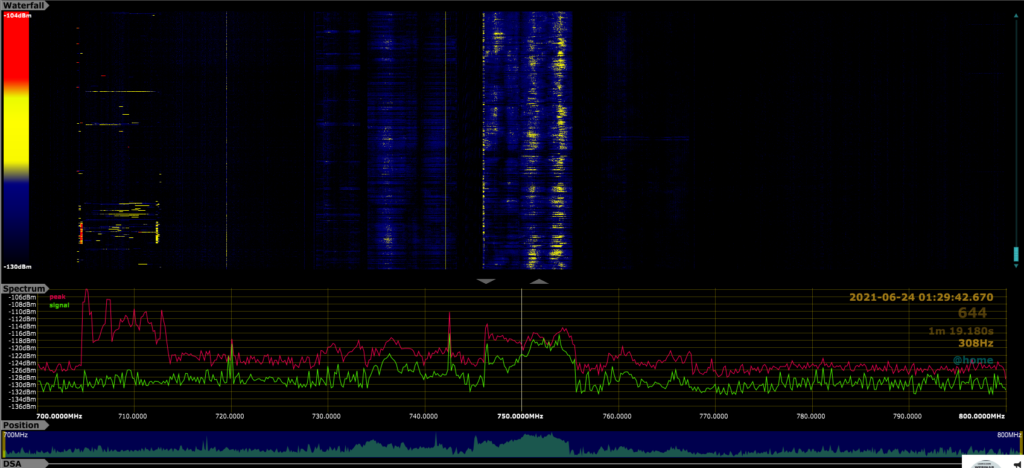
Task: Click the timestamp 2021-06-24 01:29:42.670
Action: tap(921, 298)
